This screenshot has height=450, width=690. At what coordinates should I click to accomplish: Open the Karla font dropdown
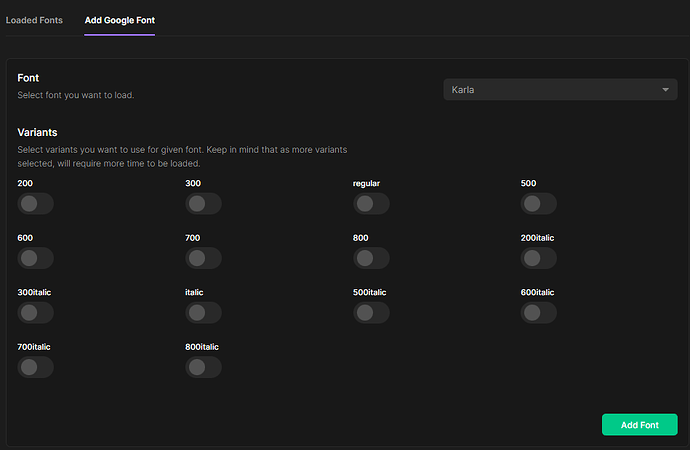click(560, 90)
